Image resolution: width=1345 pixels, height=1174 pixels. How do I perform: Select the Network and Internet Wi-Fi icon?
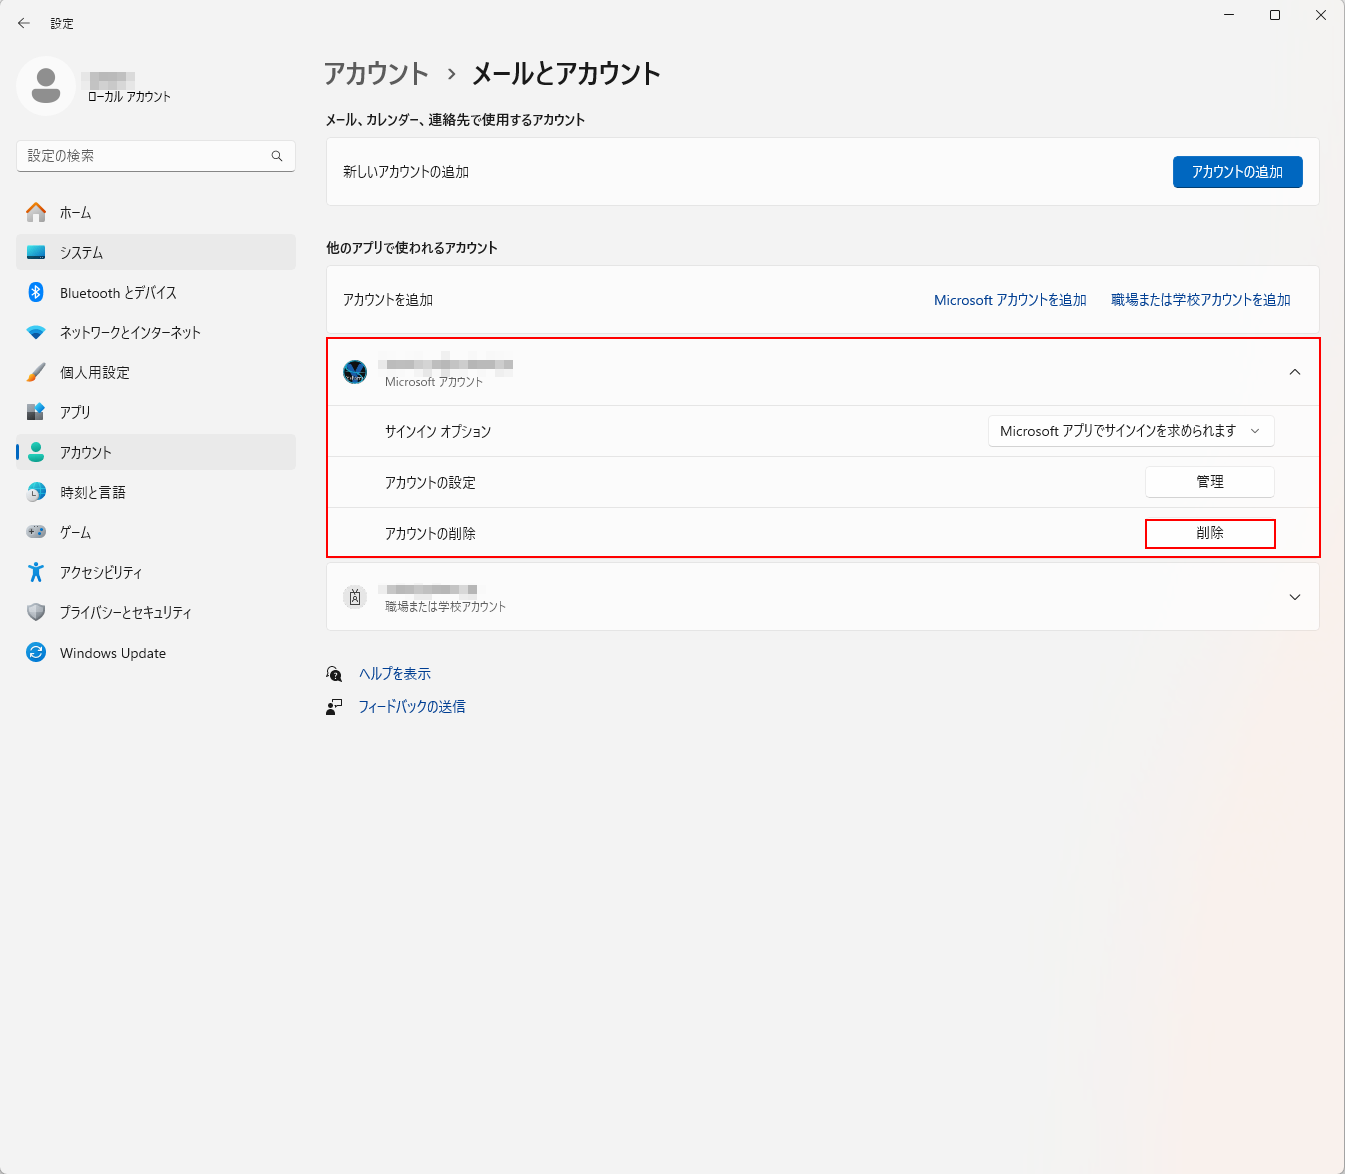click(36, 332)
